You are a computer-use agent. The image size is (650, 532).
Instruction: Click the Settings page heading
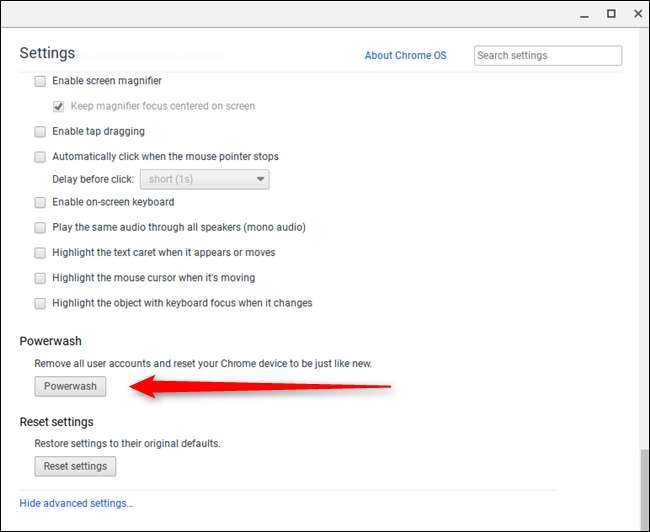(47, 53)
